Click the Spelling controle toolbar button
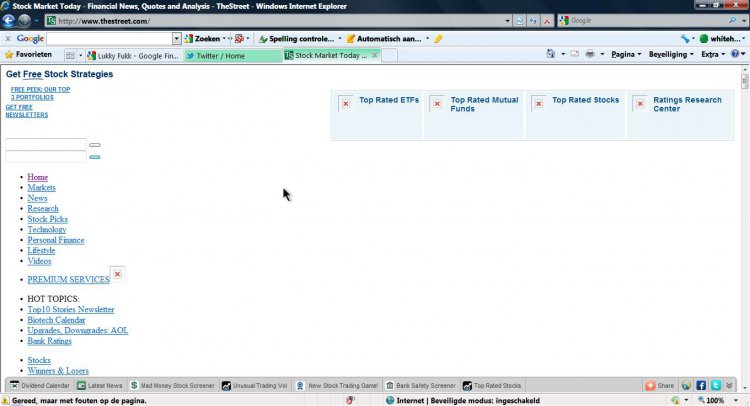The height and width of the screenshot is (406, 750). point(297,39)
